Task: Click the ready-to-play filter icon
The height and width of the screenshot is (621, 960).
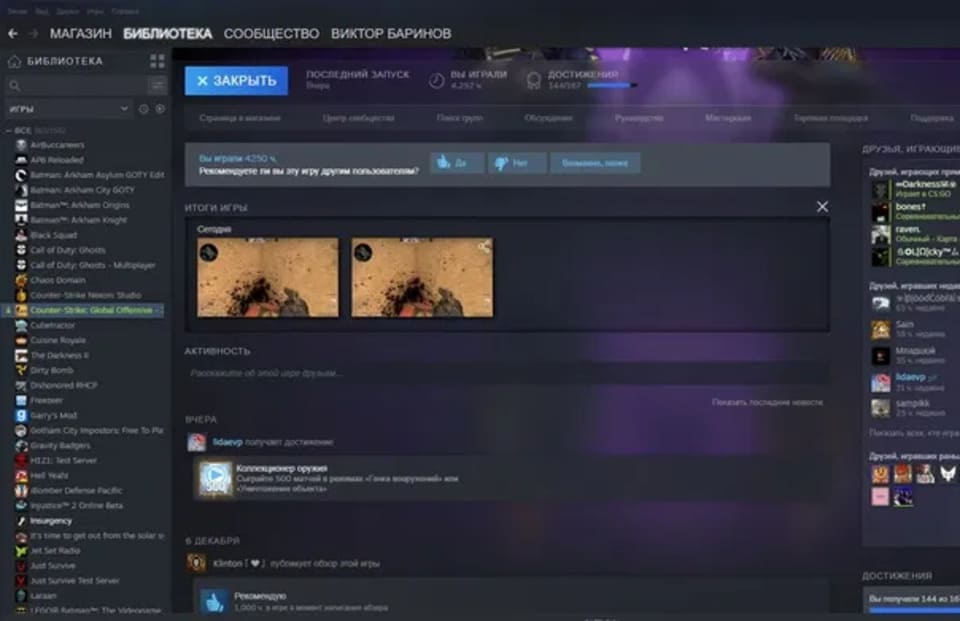Action: point(160,109)
